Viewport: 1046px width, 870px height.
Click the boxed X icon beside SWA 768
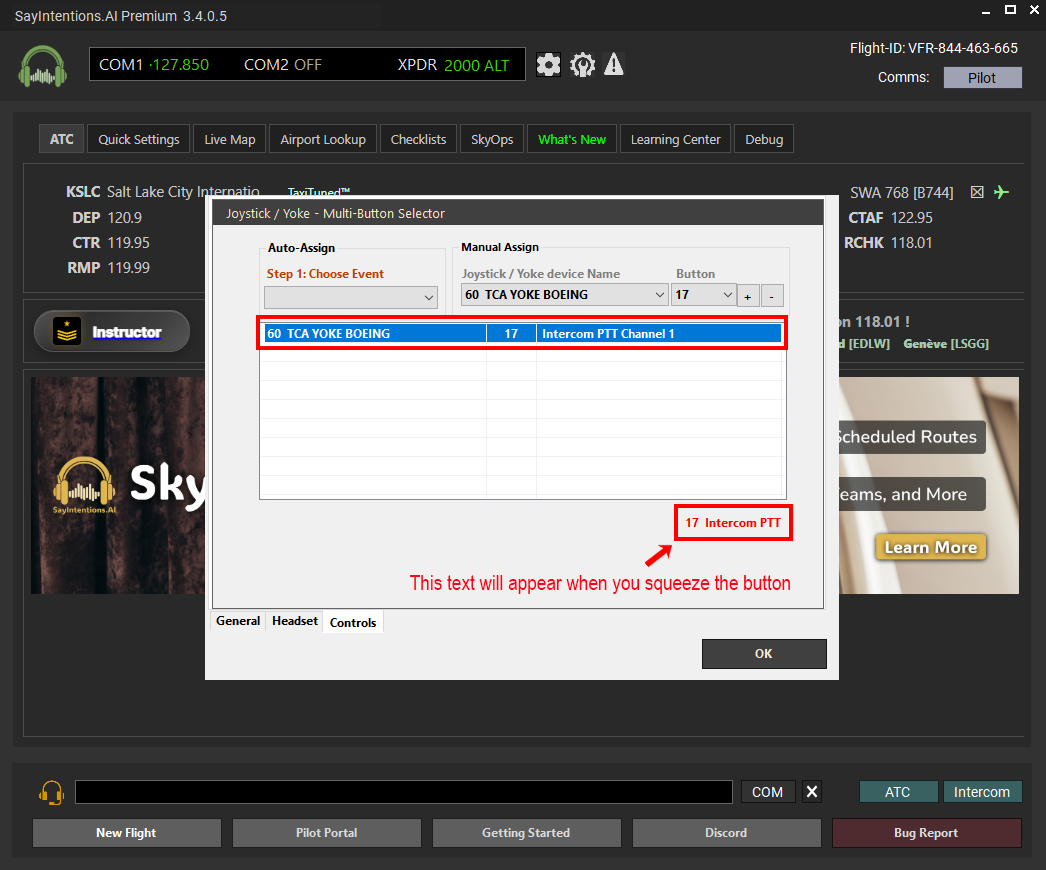(977, 192)
